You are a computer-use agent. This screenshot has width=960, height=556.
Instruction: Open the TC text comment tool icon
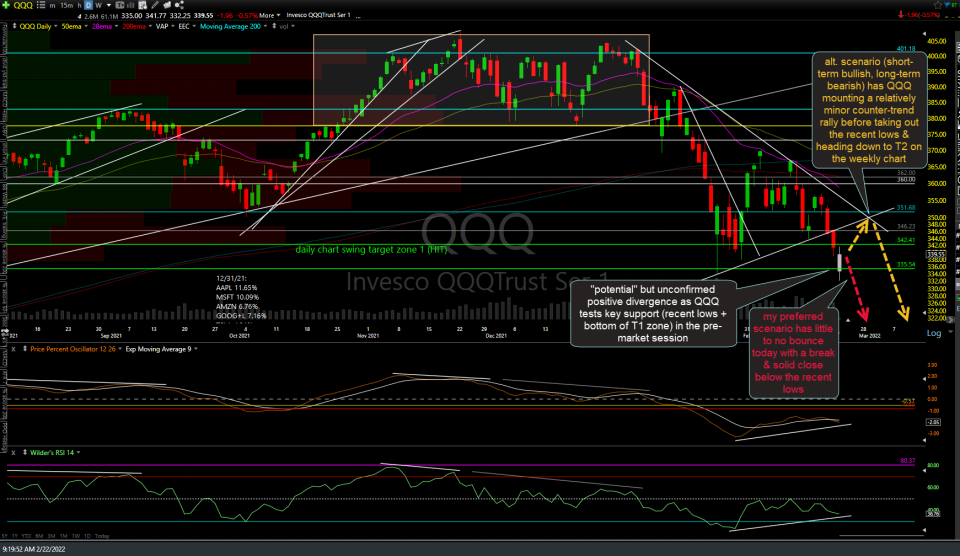[x=119, y=5]
